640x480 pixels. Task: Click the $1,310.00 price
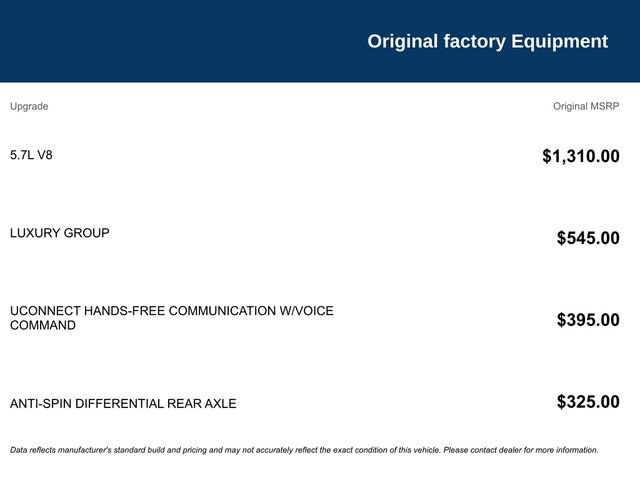pos(580,156)
